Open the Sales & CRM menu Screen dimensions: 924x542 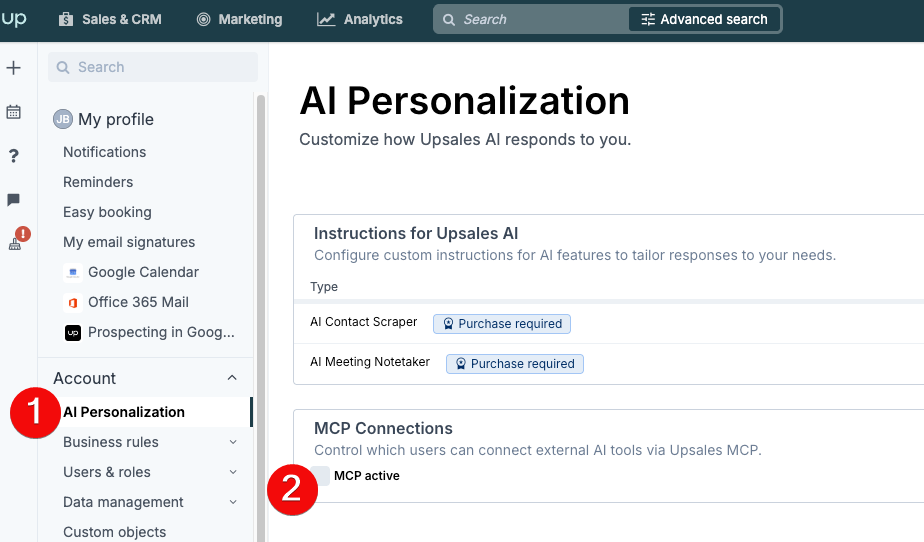coord(110,19)
